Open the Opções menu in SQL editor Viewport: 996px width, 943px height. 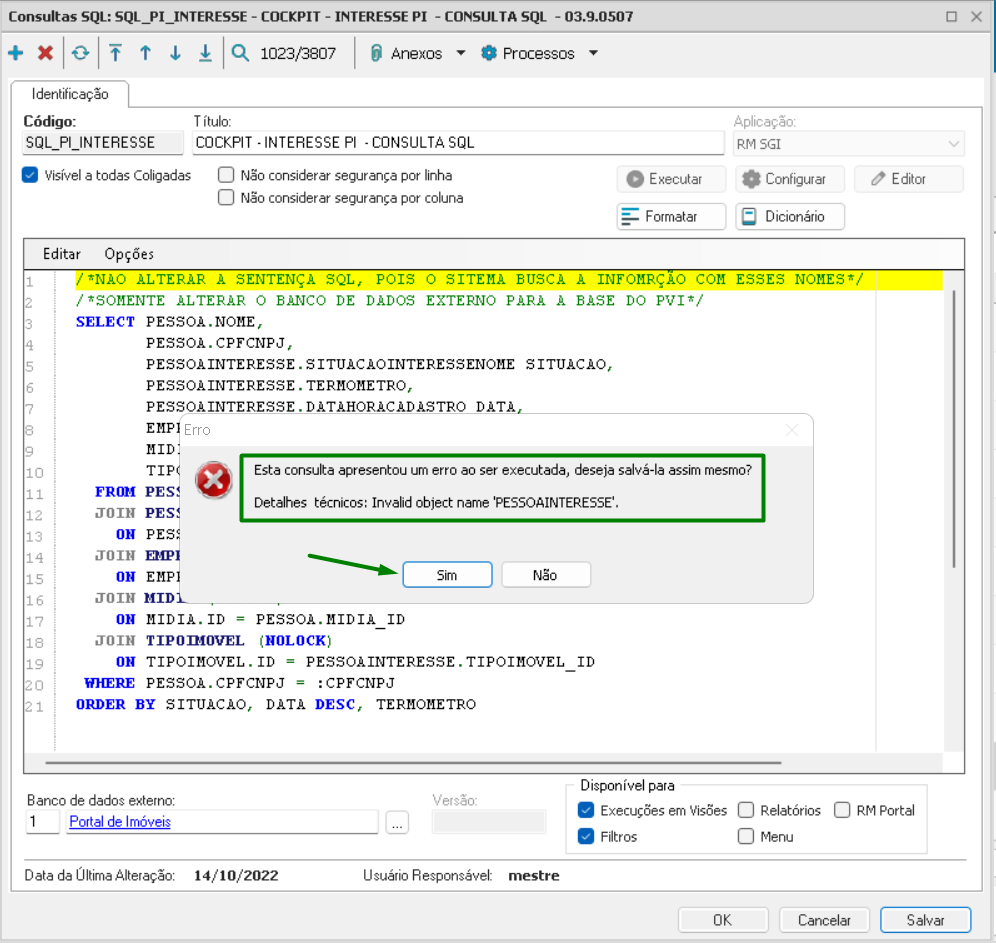(129, 254)
